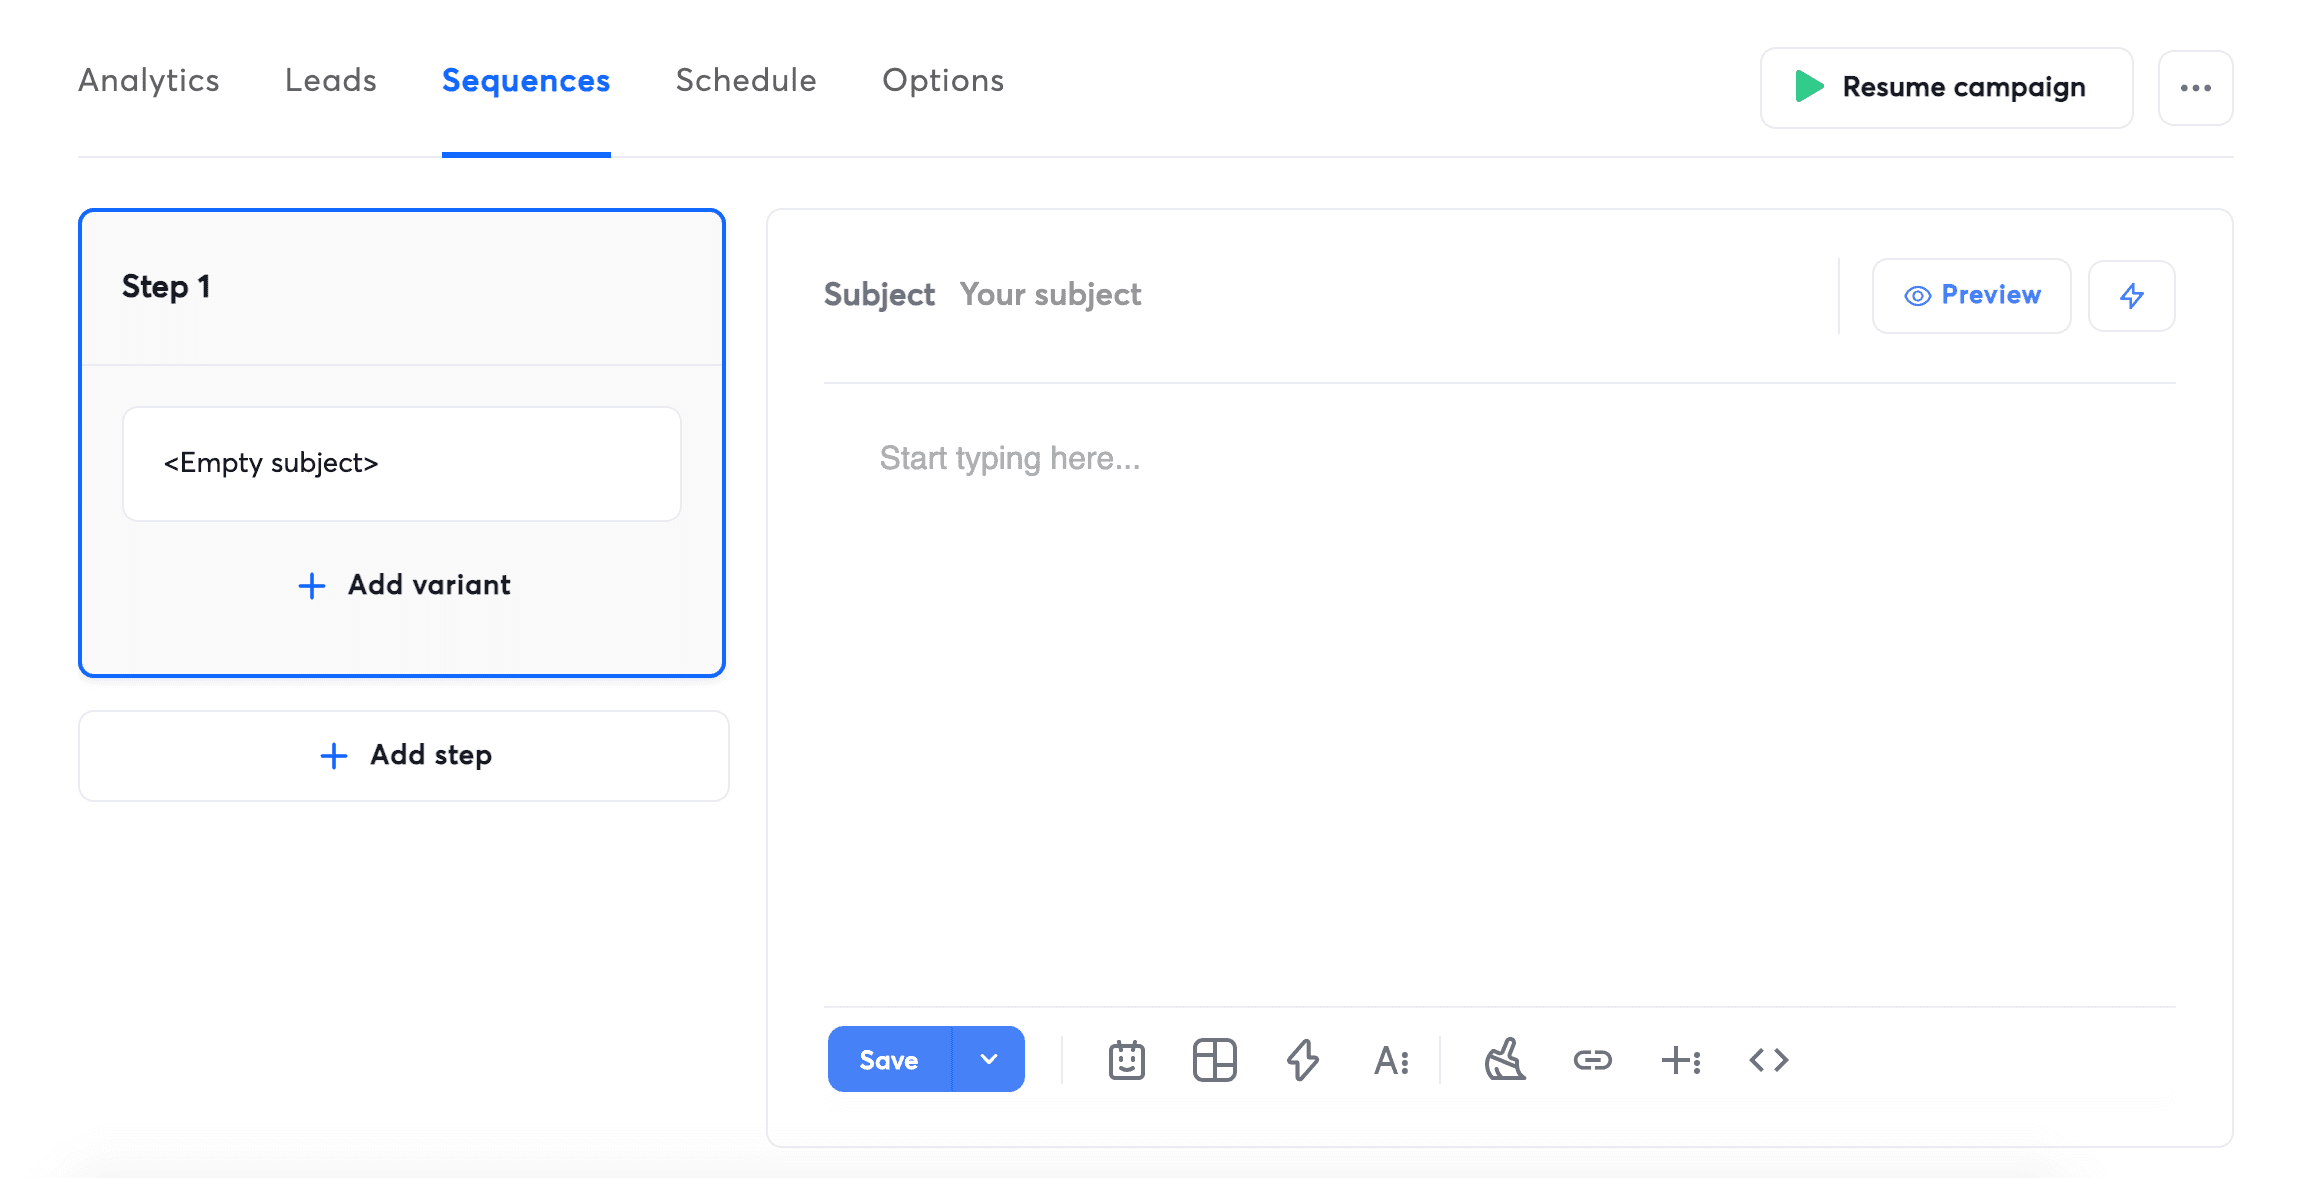2302x1178 pixels.
Task: Click Add variant in Step 1
Action: click(404, 585)
